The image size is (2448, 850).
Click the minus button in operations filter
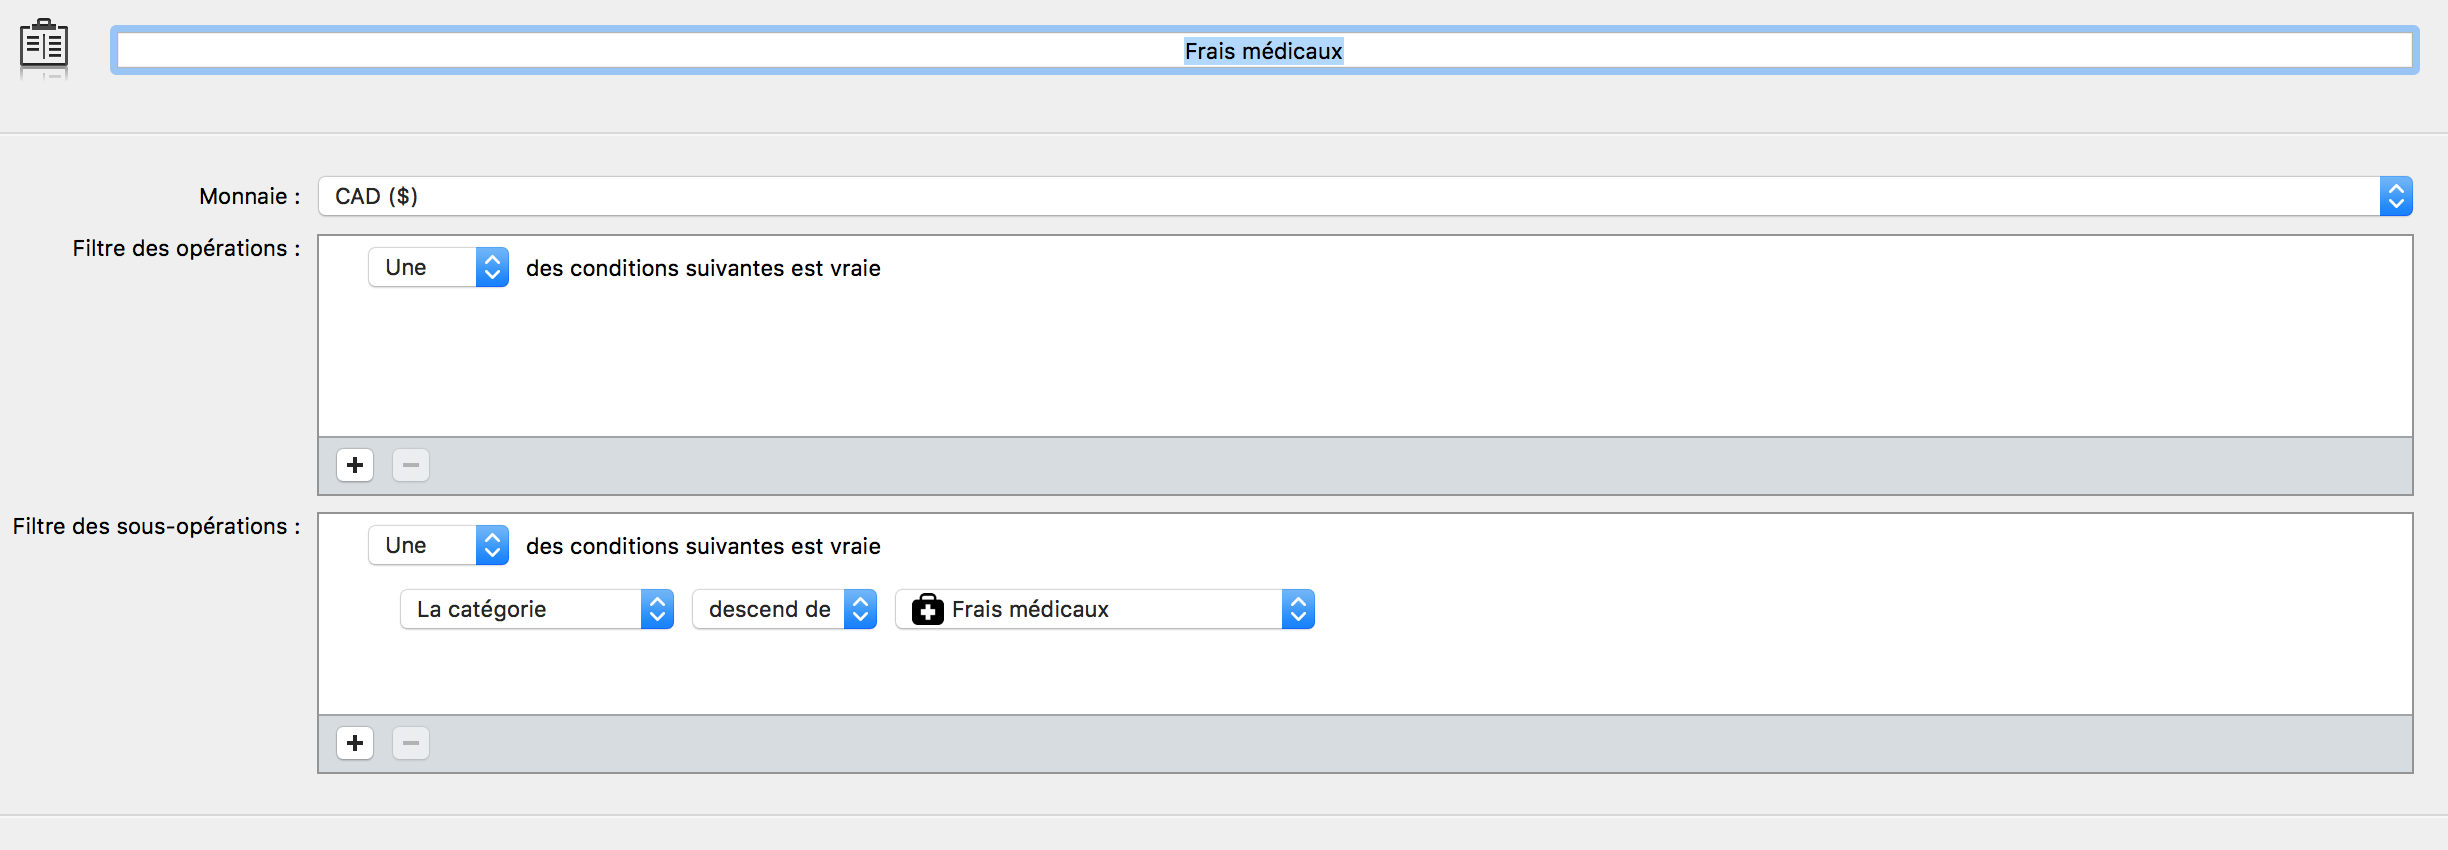pos(411,465)
